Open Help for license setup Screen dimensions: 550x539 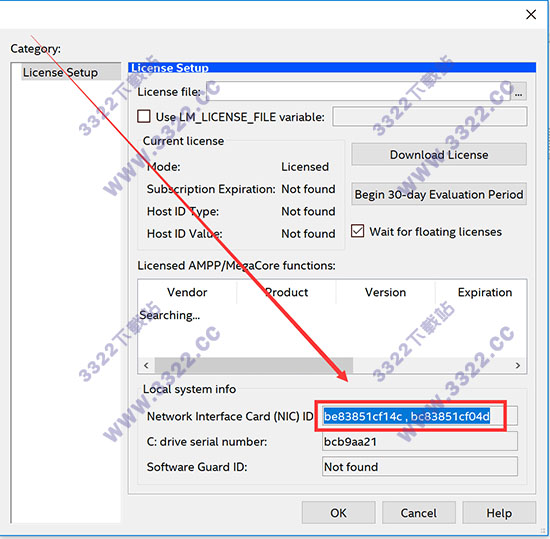tap(499, 513)
